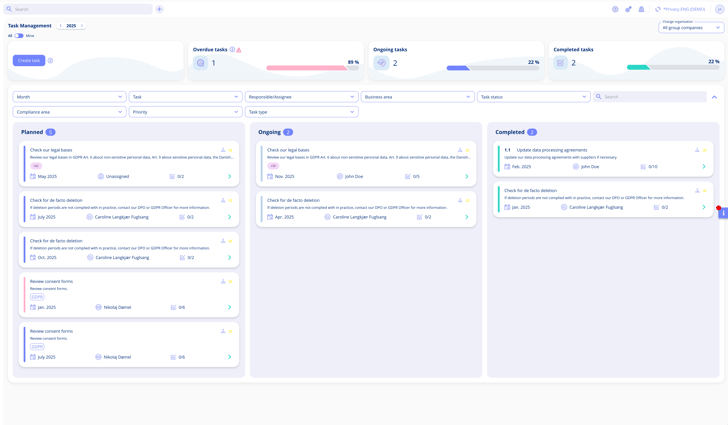The width and height of the screenshot is (728, 425).
Task: Open the Task filter dropdown
Action: click(185, 97)
